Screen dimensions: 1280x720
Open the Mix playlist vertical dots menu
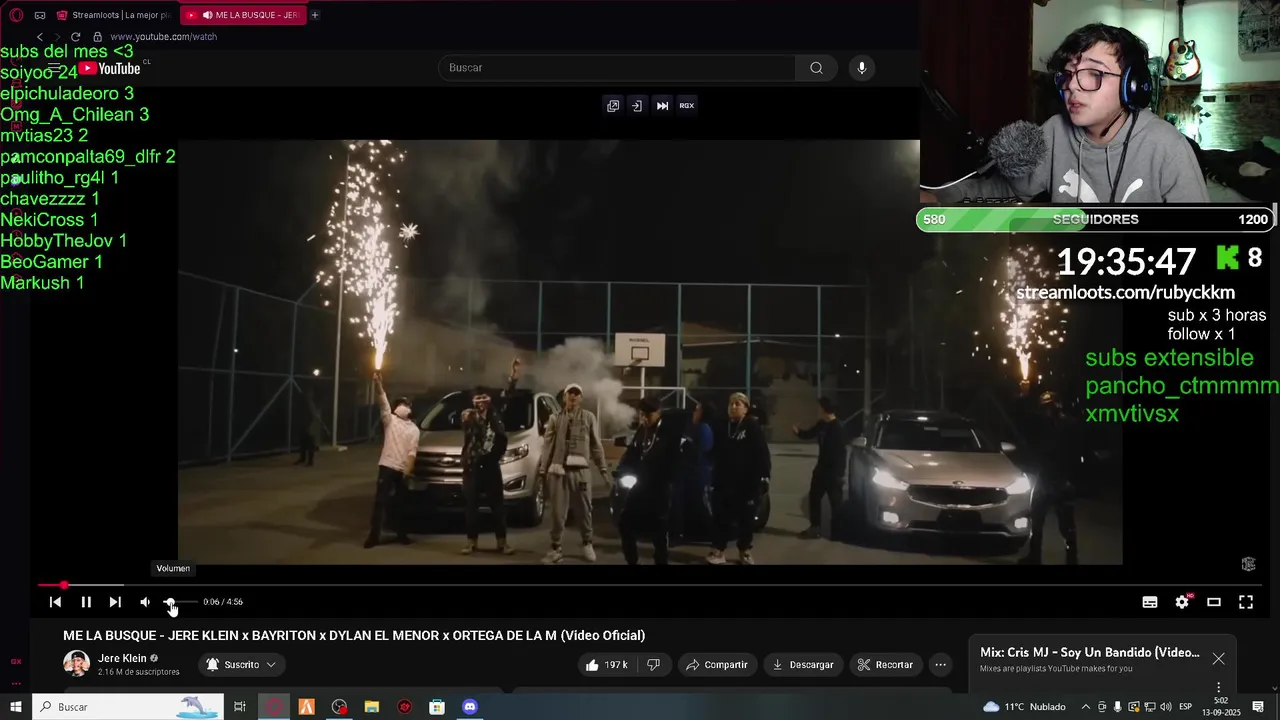1218,688
